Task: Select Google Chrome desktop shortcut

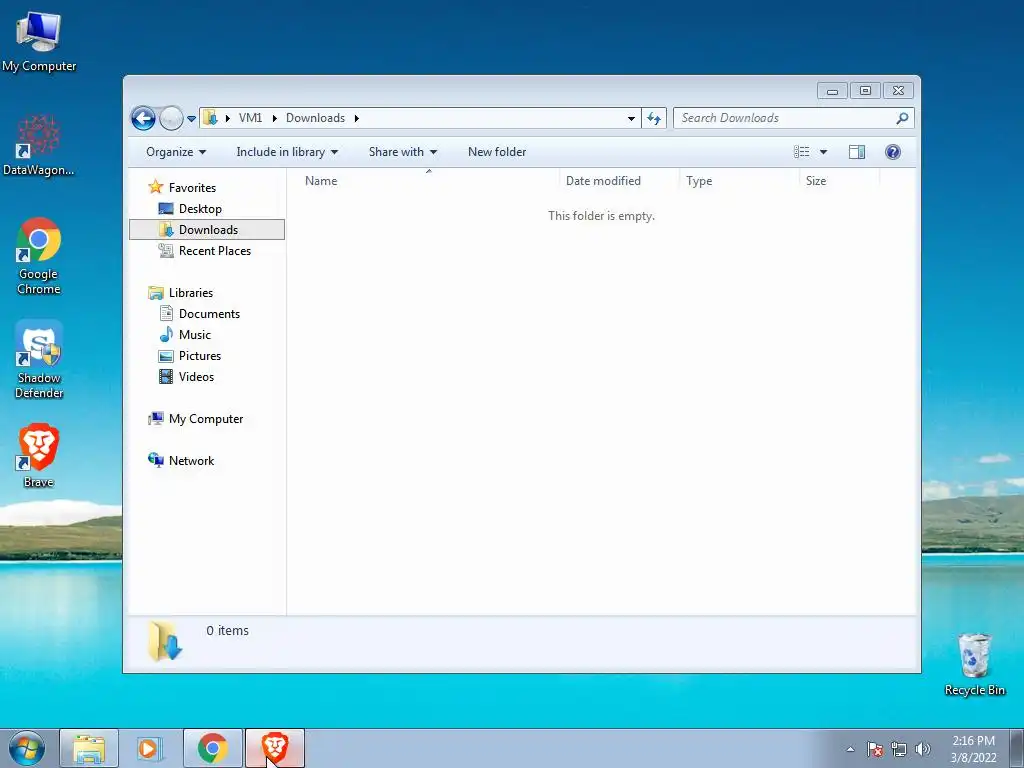Action: click(x=39, y=256)
